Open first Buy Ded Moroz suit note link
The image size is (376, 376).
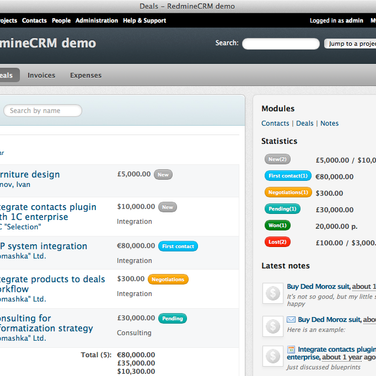pyautogui.click(x=318, y=287)
